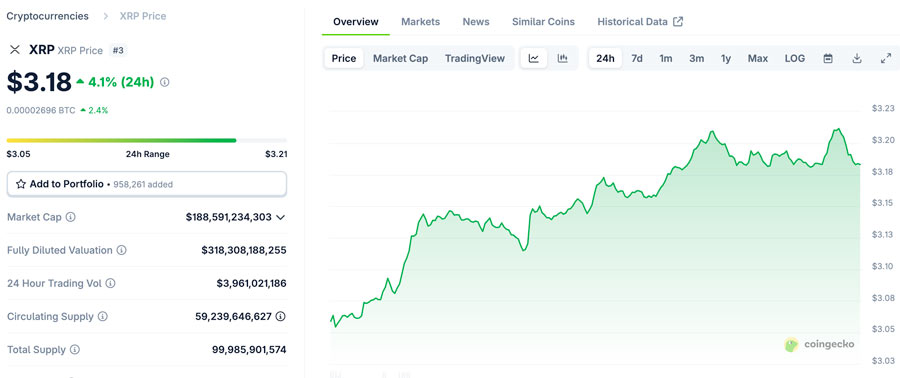Viewport: 900px width, 378px height.
Task: Go to Cryptocurrencies breadcrumb link
Action: 48,16
